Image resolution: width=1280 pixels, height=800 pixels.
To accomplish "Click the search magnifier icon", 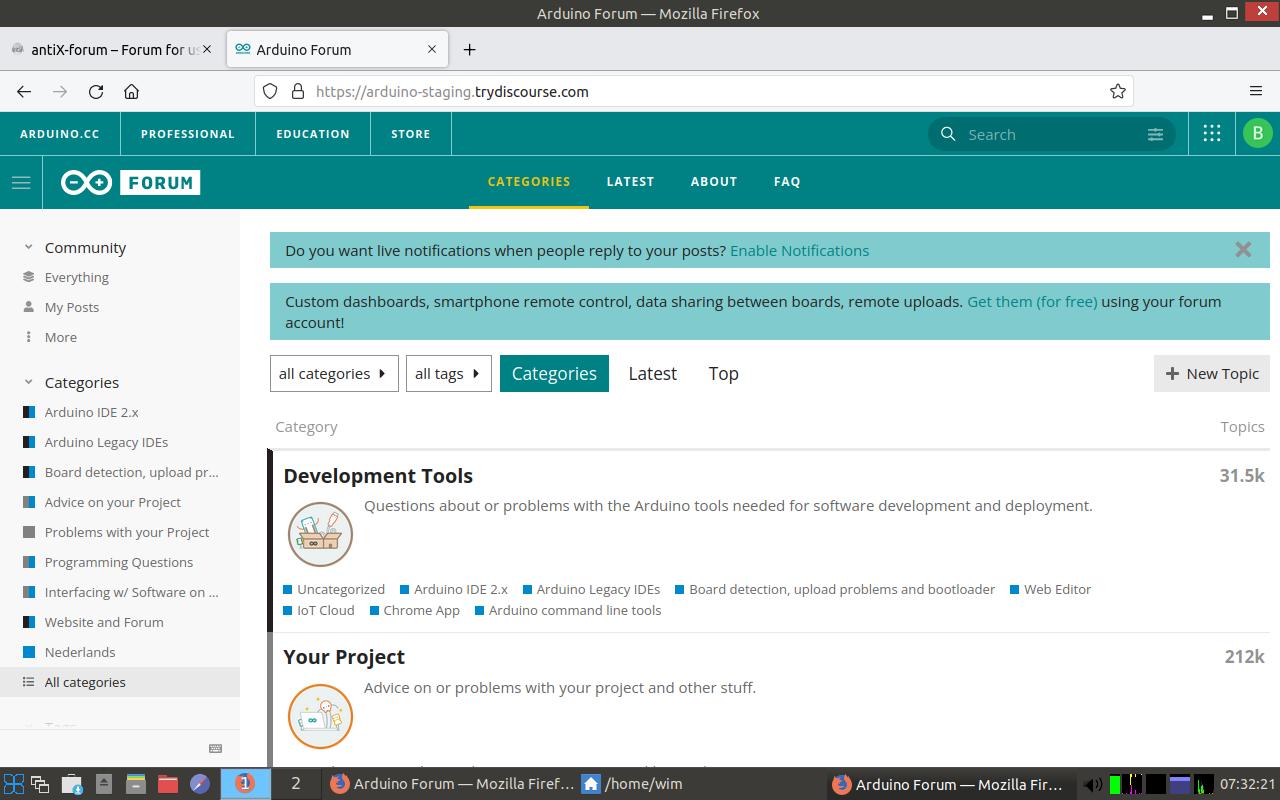I will click(947, 134).
